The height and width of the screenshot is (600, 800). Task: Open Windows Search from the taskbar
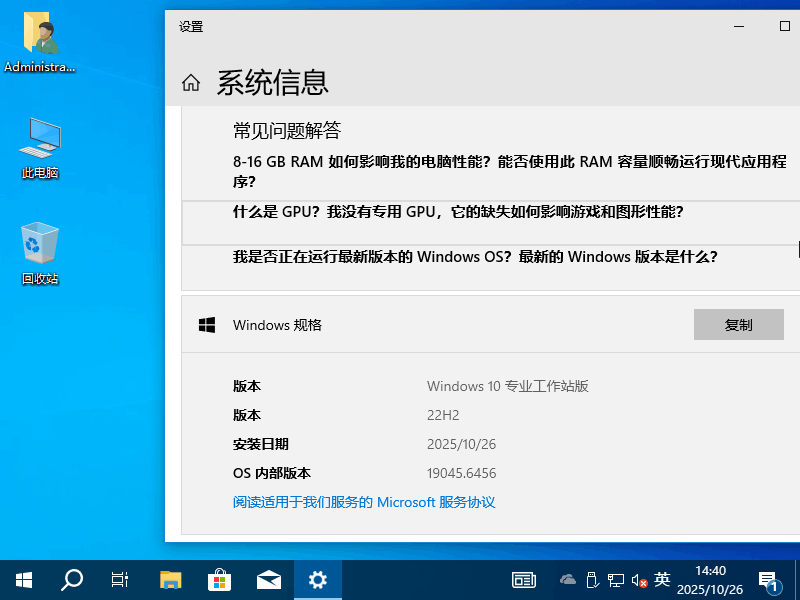point(71,579)
